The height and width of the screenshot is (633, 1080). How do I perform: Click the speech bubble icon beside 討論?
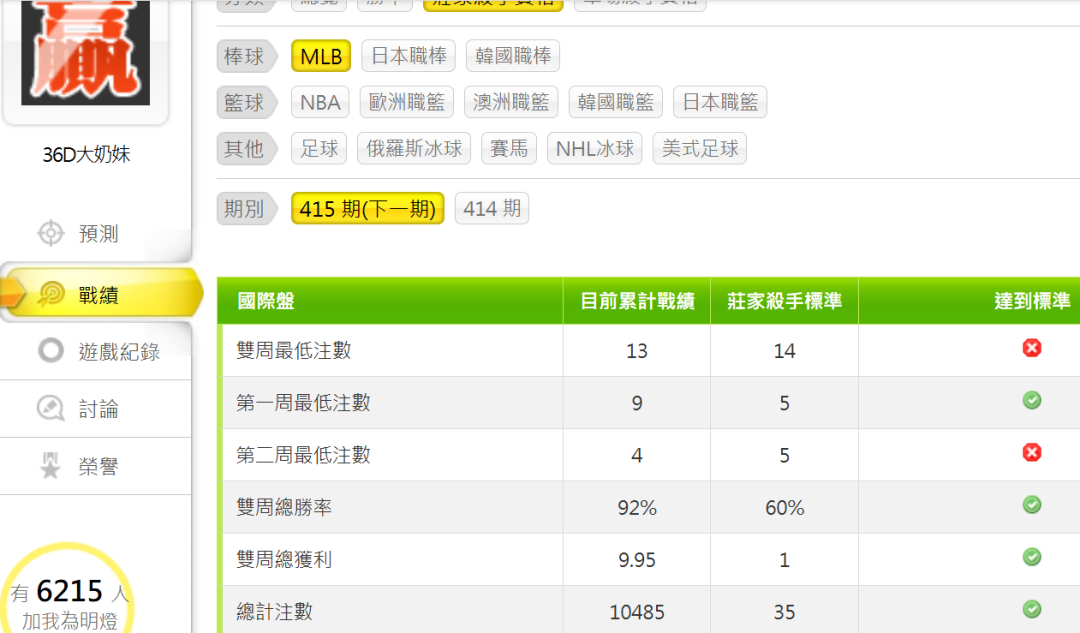pyautogui.click(x=50, y=408)
